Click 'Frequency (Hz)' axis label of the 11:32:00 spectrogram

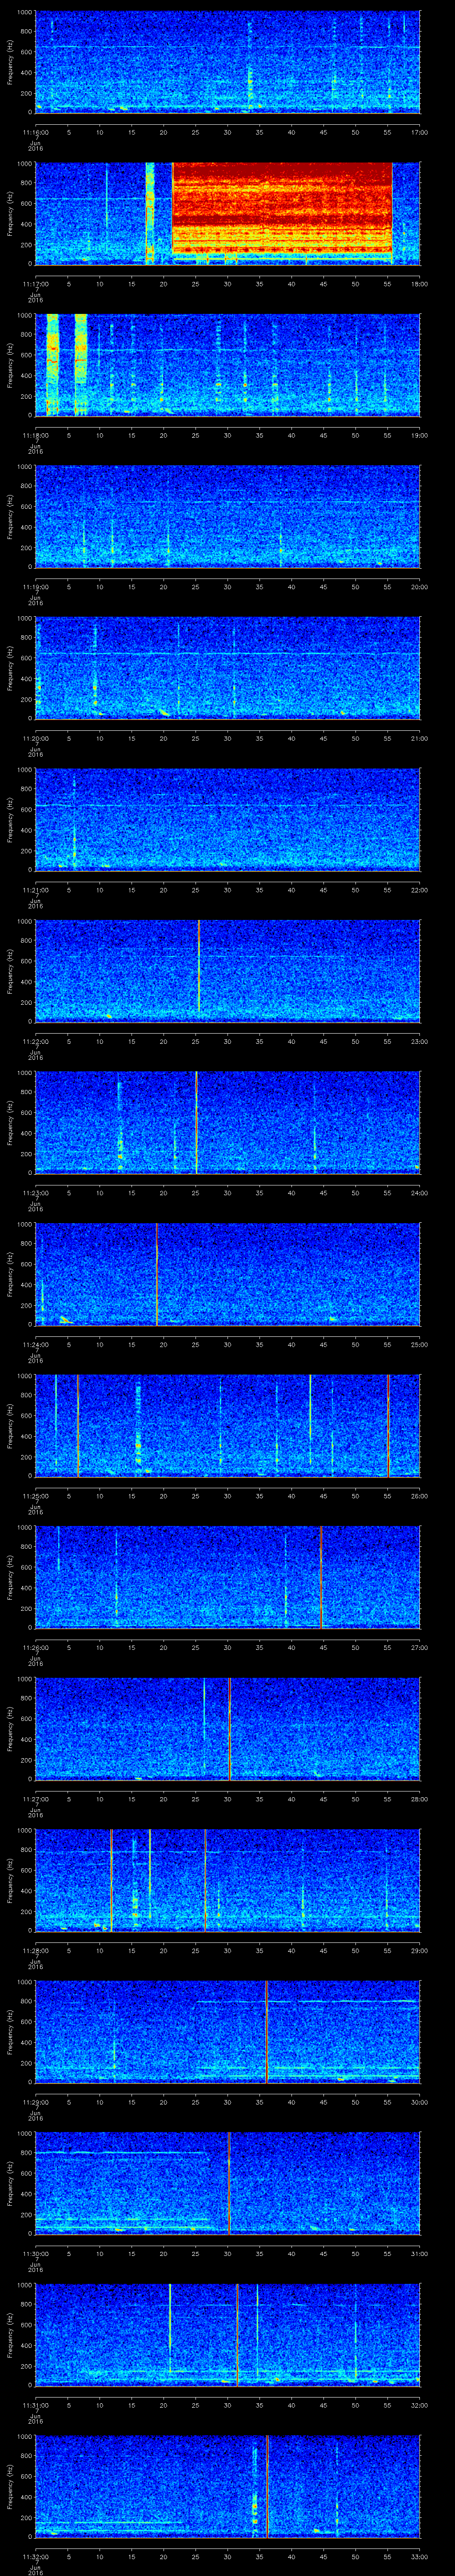(10, 2486)
